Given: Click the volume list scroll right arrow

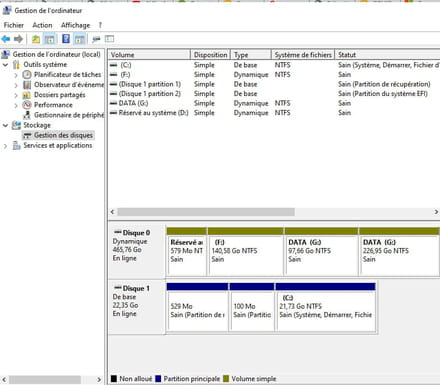Looking at the screenshot, I should (x=436, y=212).
